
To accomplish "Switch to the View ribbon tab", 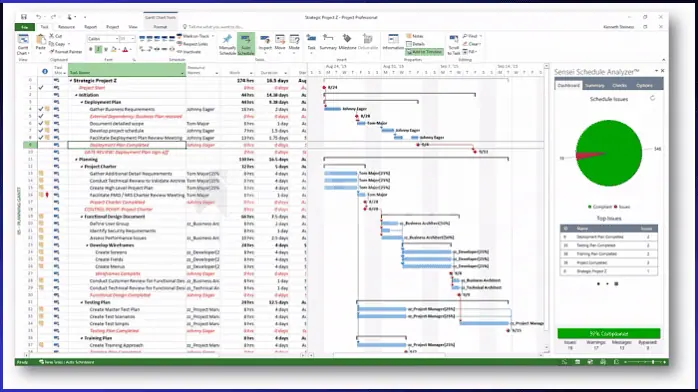I will pyautogui.click(x=133, y=27).
